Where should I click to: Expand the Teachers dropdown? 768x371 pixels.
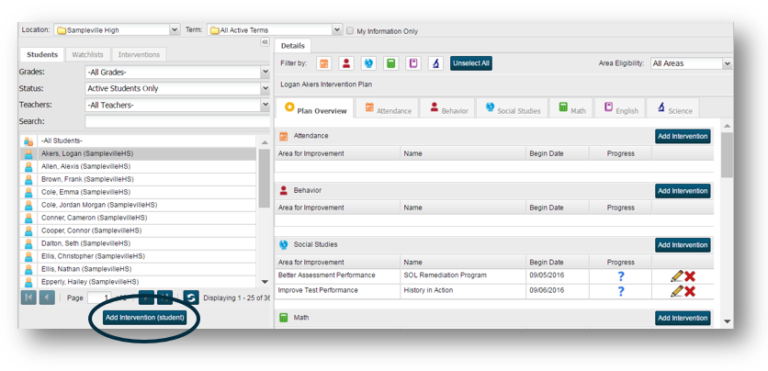(177, 105)
